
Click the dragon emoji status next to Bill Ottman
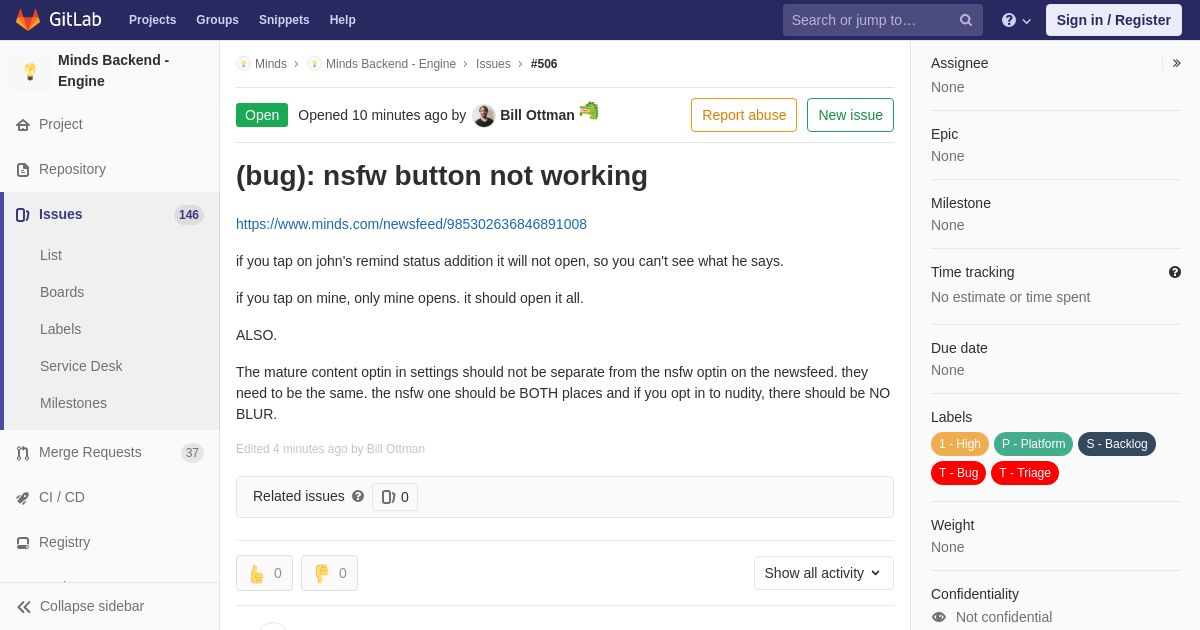click(x=589, y=110)
